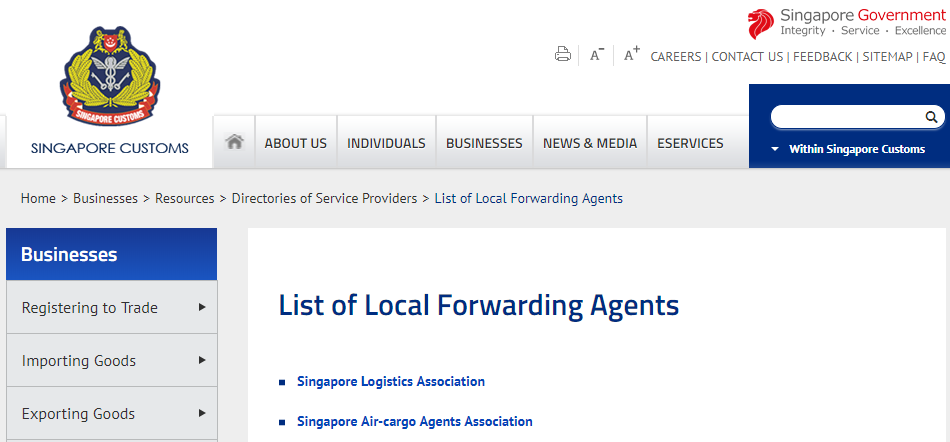Open the FEEDBACK link

tap(822, 57)
